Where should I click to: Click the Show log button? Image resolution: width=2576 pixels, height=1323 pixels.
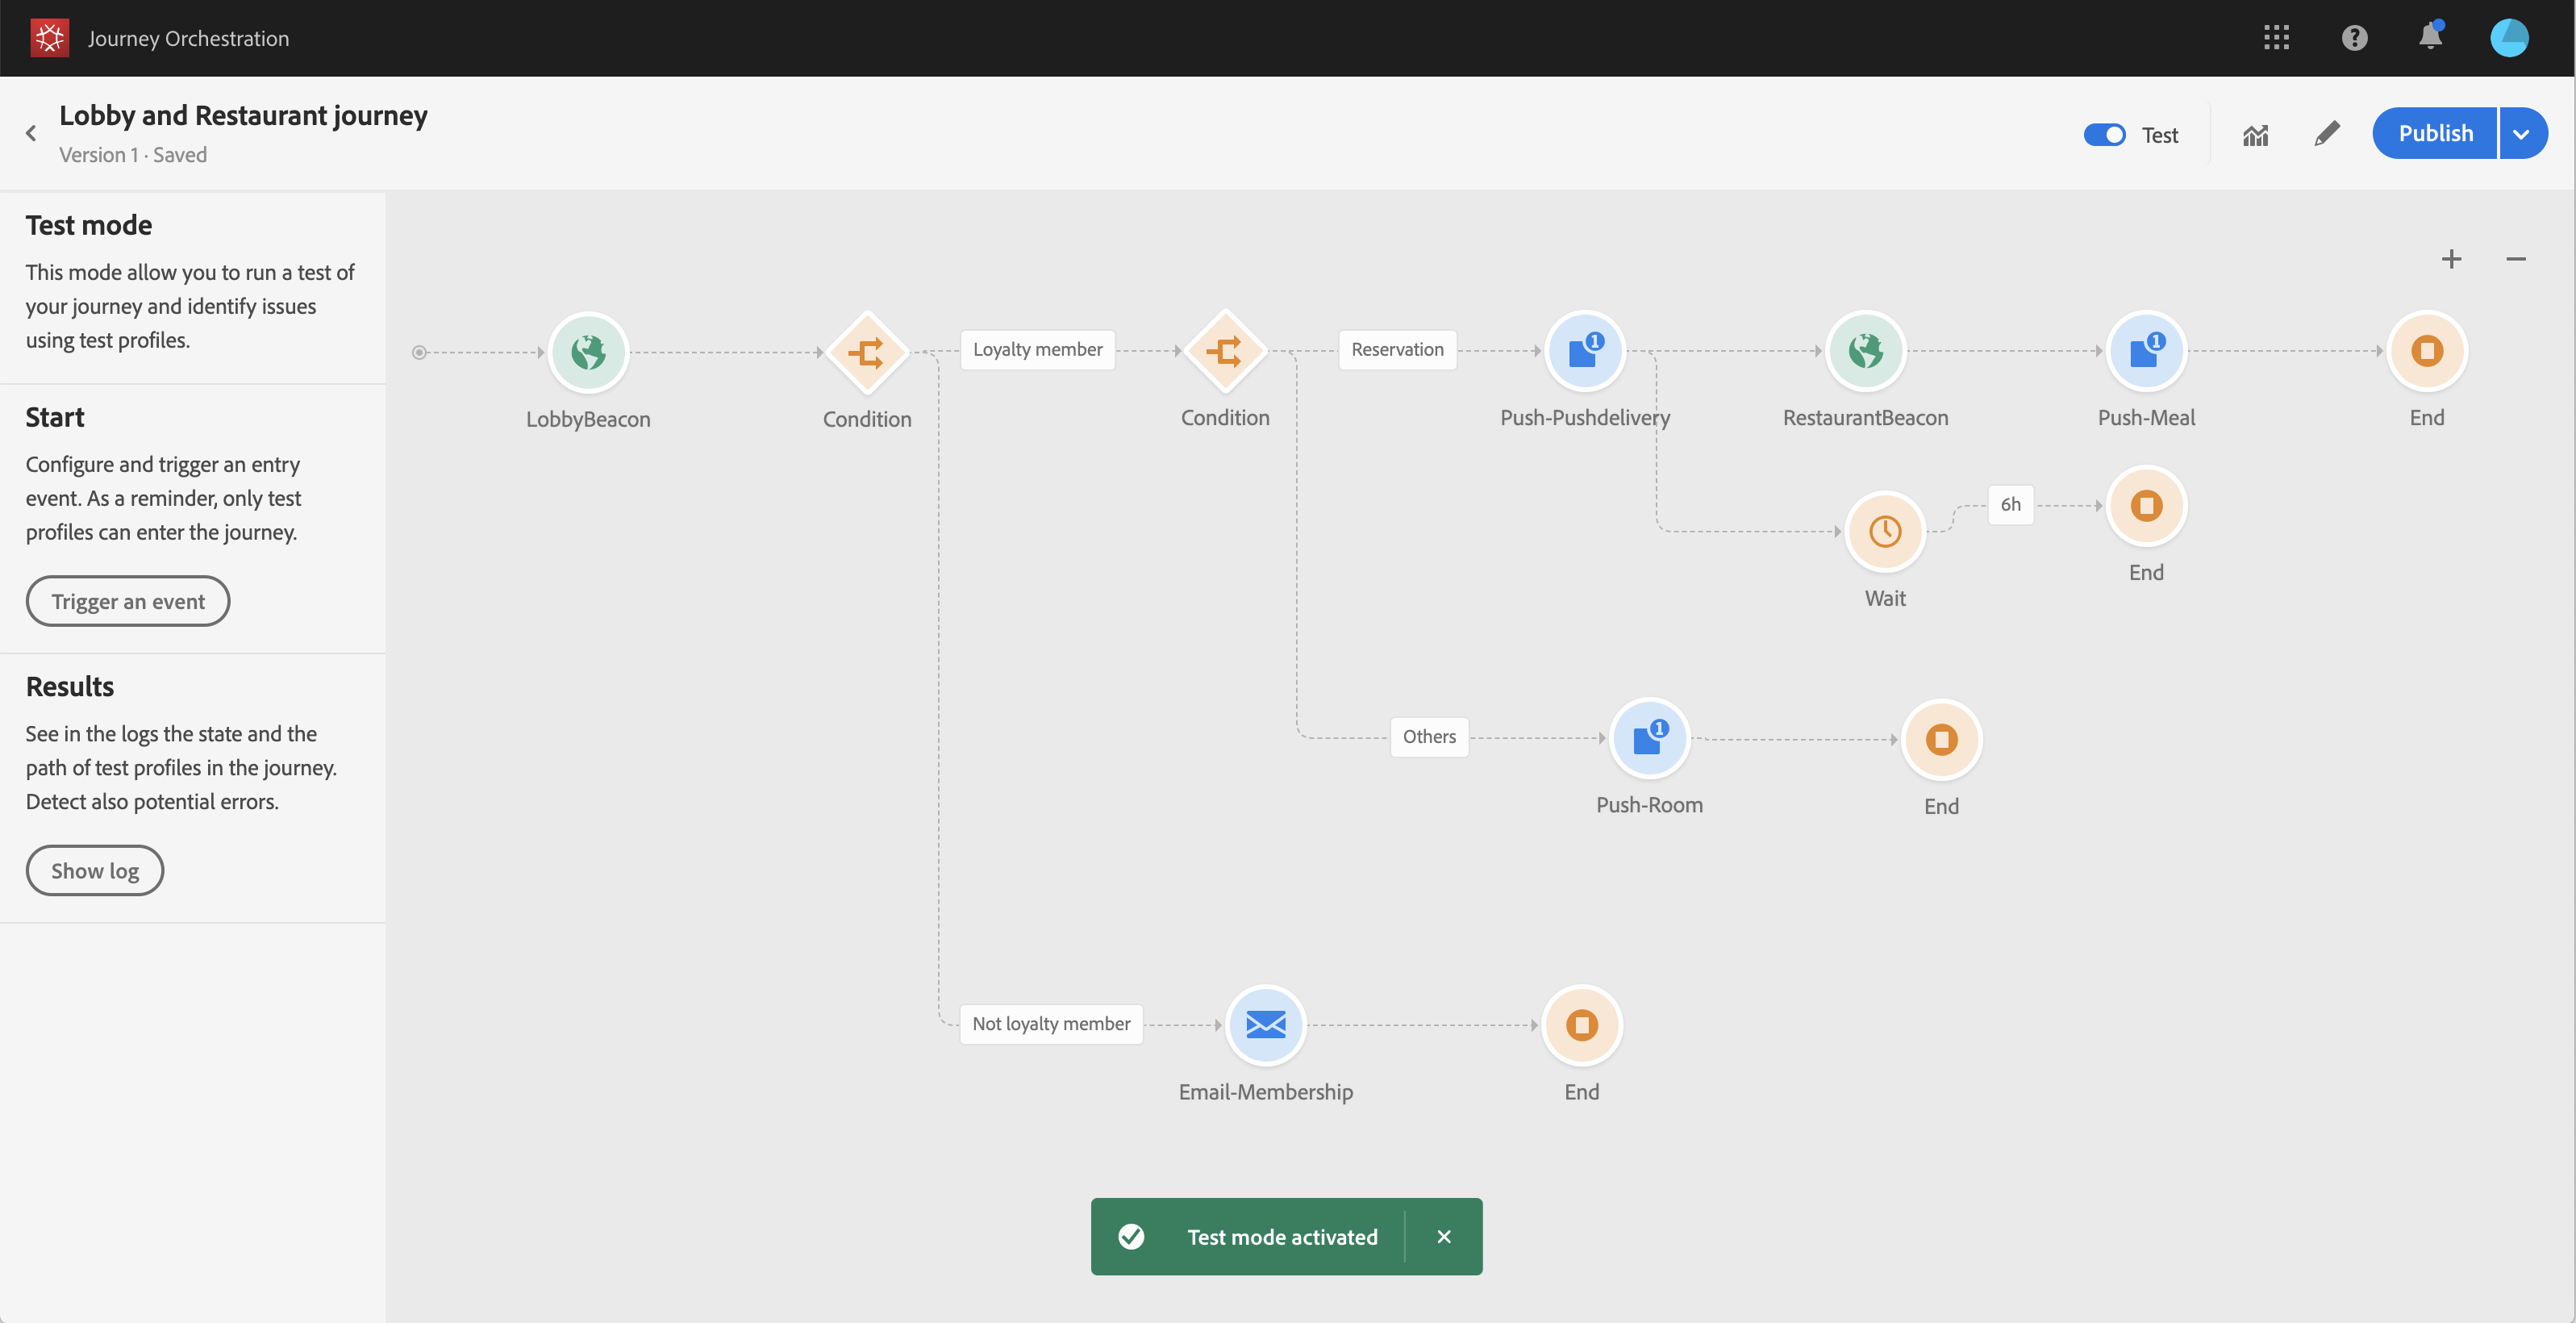tap(95, 870)
